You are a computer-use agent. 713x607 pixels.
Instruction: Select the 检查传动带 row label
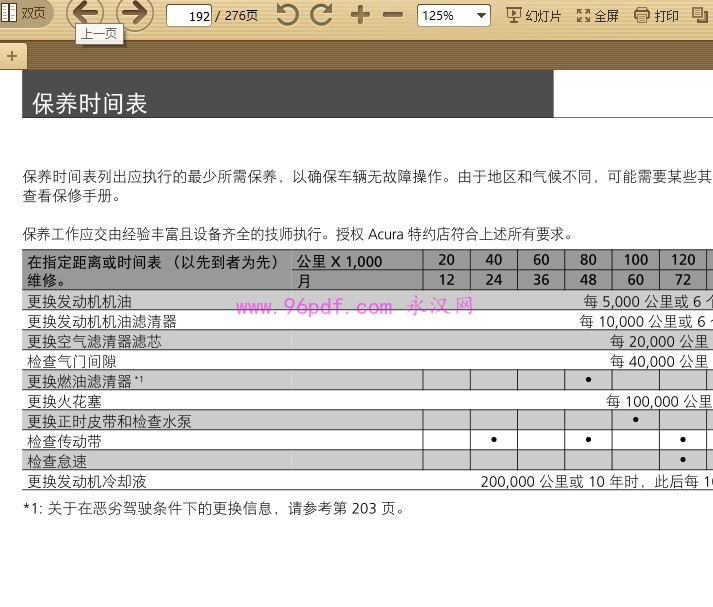tap(64, 441)
